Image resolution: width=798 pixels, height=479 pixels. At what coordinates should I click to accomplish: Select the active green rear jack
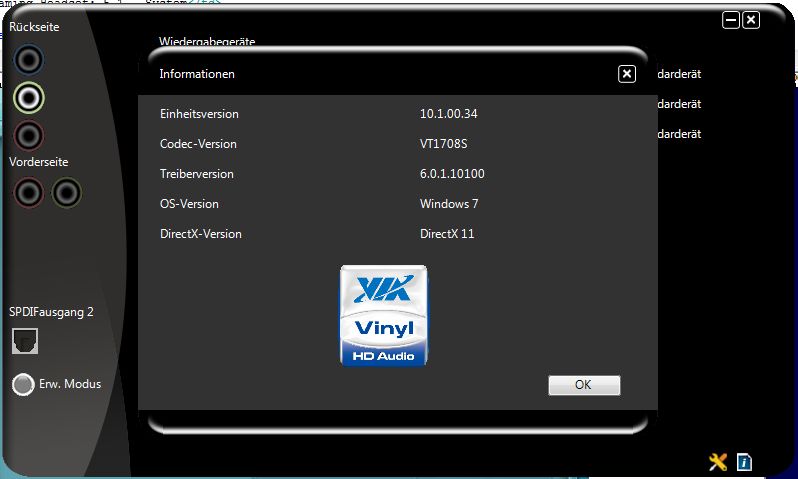tap(28, 98)
